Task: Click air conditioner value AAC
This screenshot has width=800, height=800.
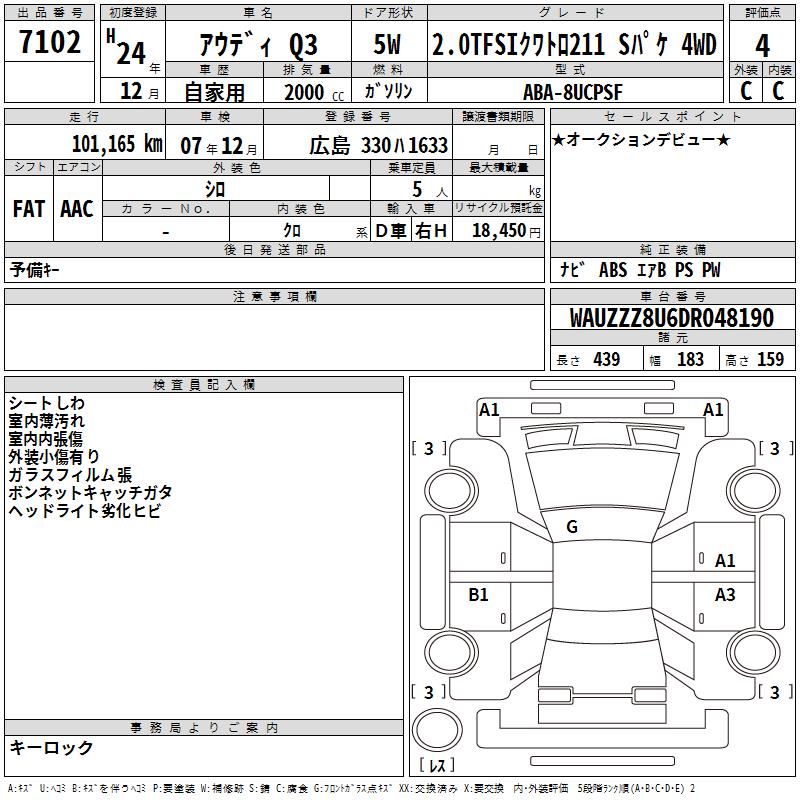Action: click(x=77, y=209)
